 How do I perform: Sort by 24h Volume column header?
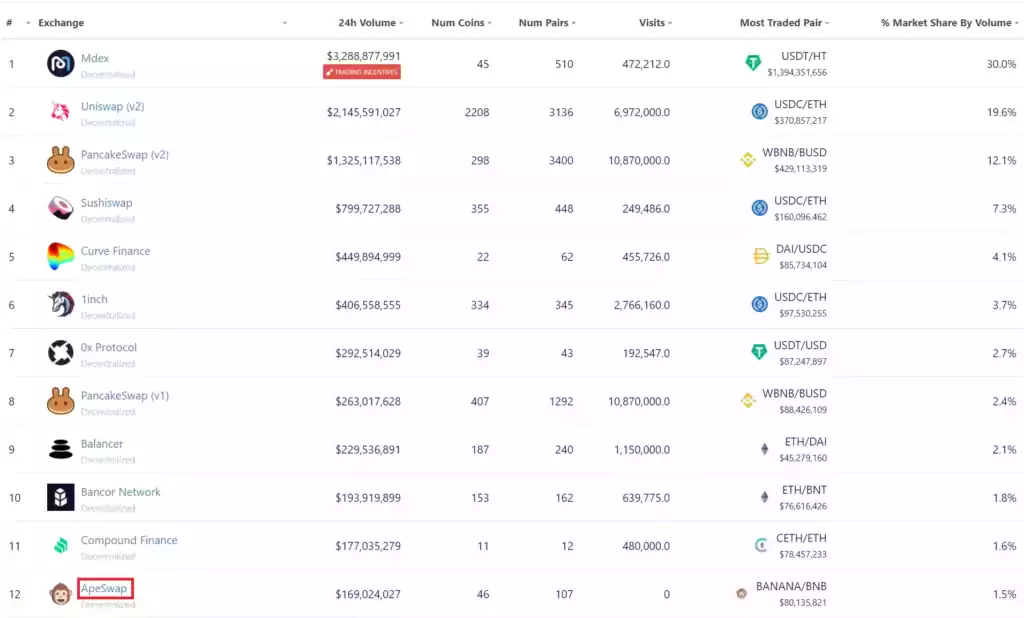(x=367, y=23)
